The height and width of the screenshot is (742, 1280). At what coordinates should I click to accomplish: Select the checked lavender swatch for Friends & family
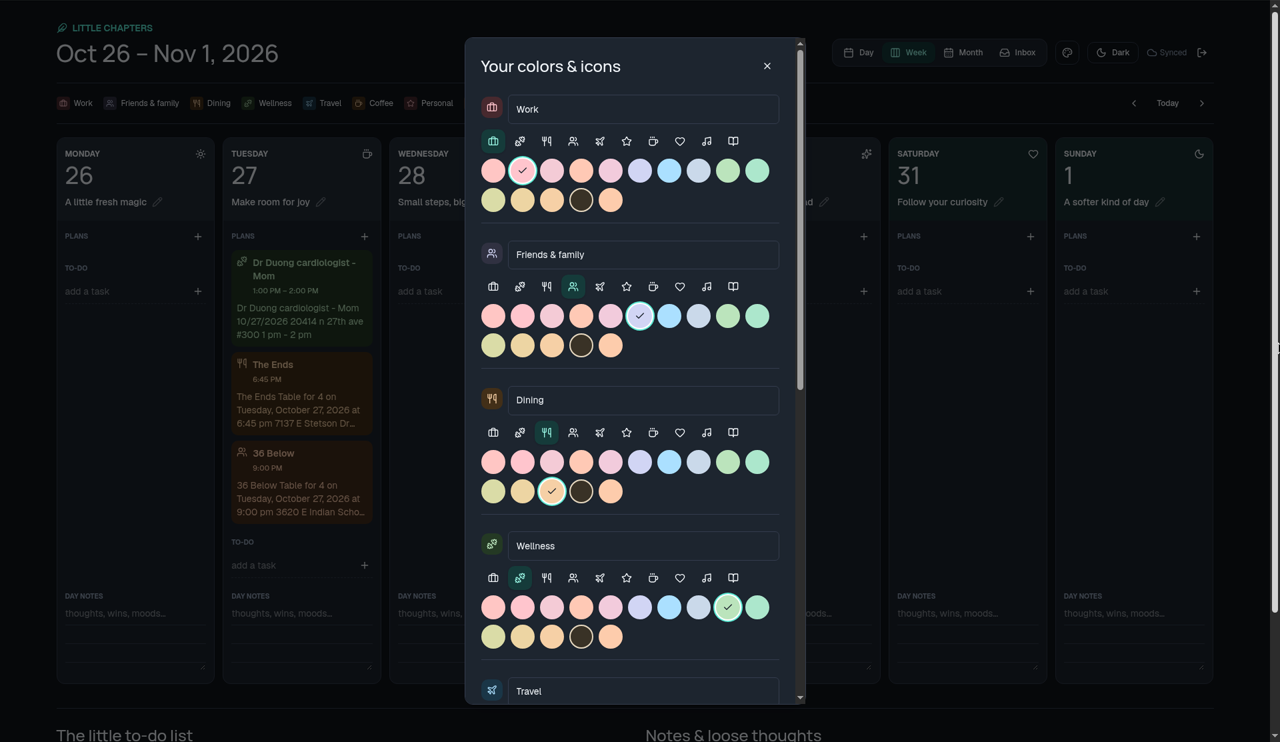tap(640, 316)
